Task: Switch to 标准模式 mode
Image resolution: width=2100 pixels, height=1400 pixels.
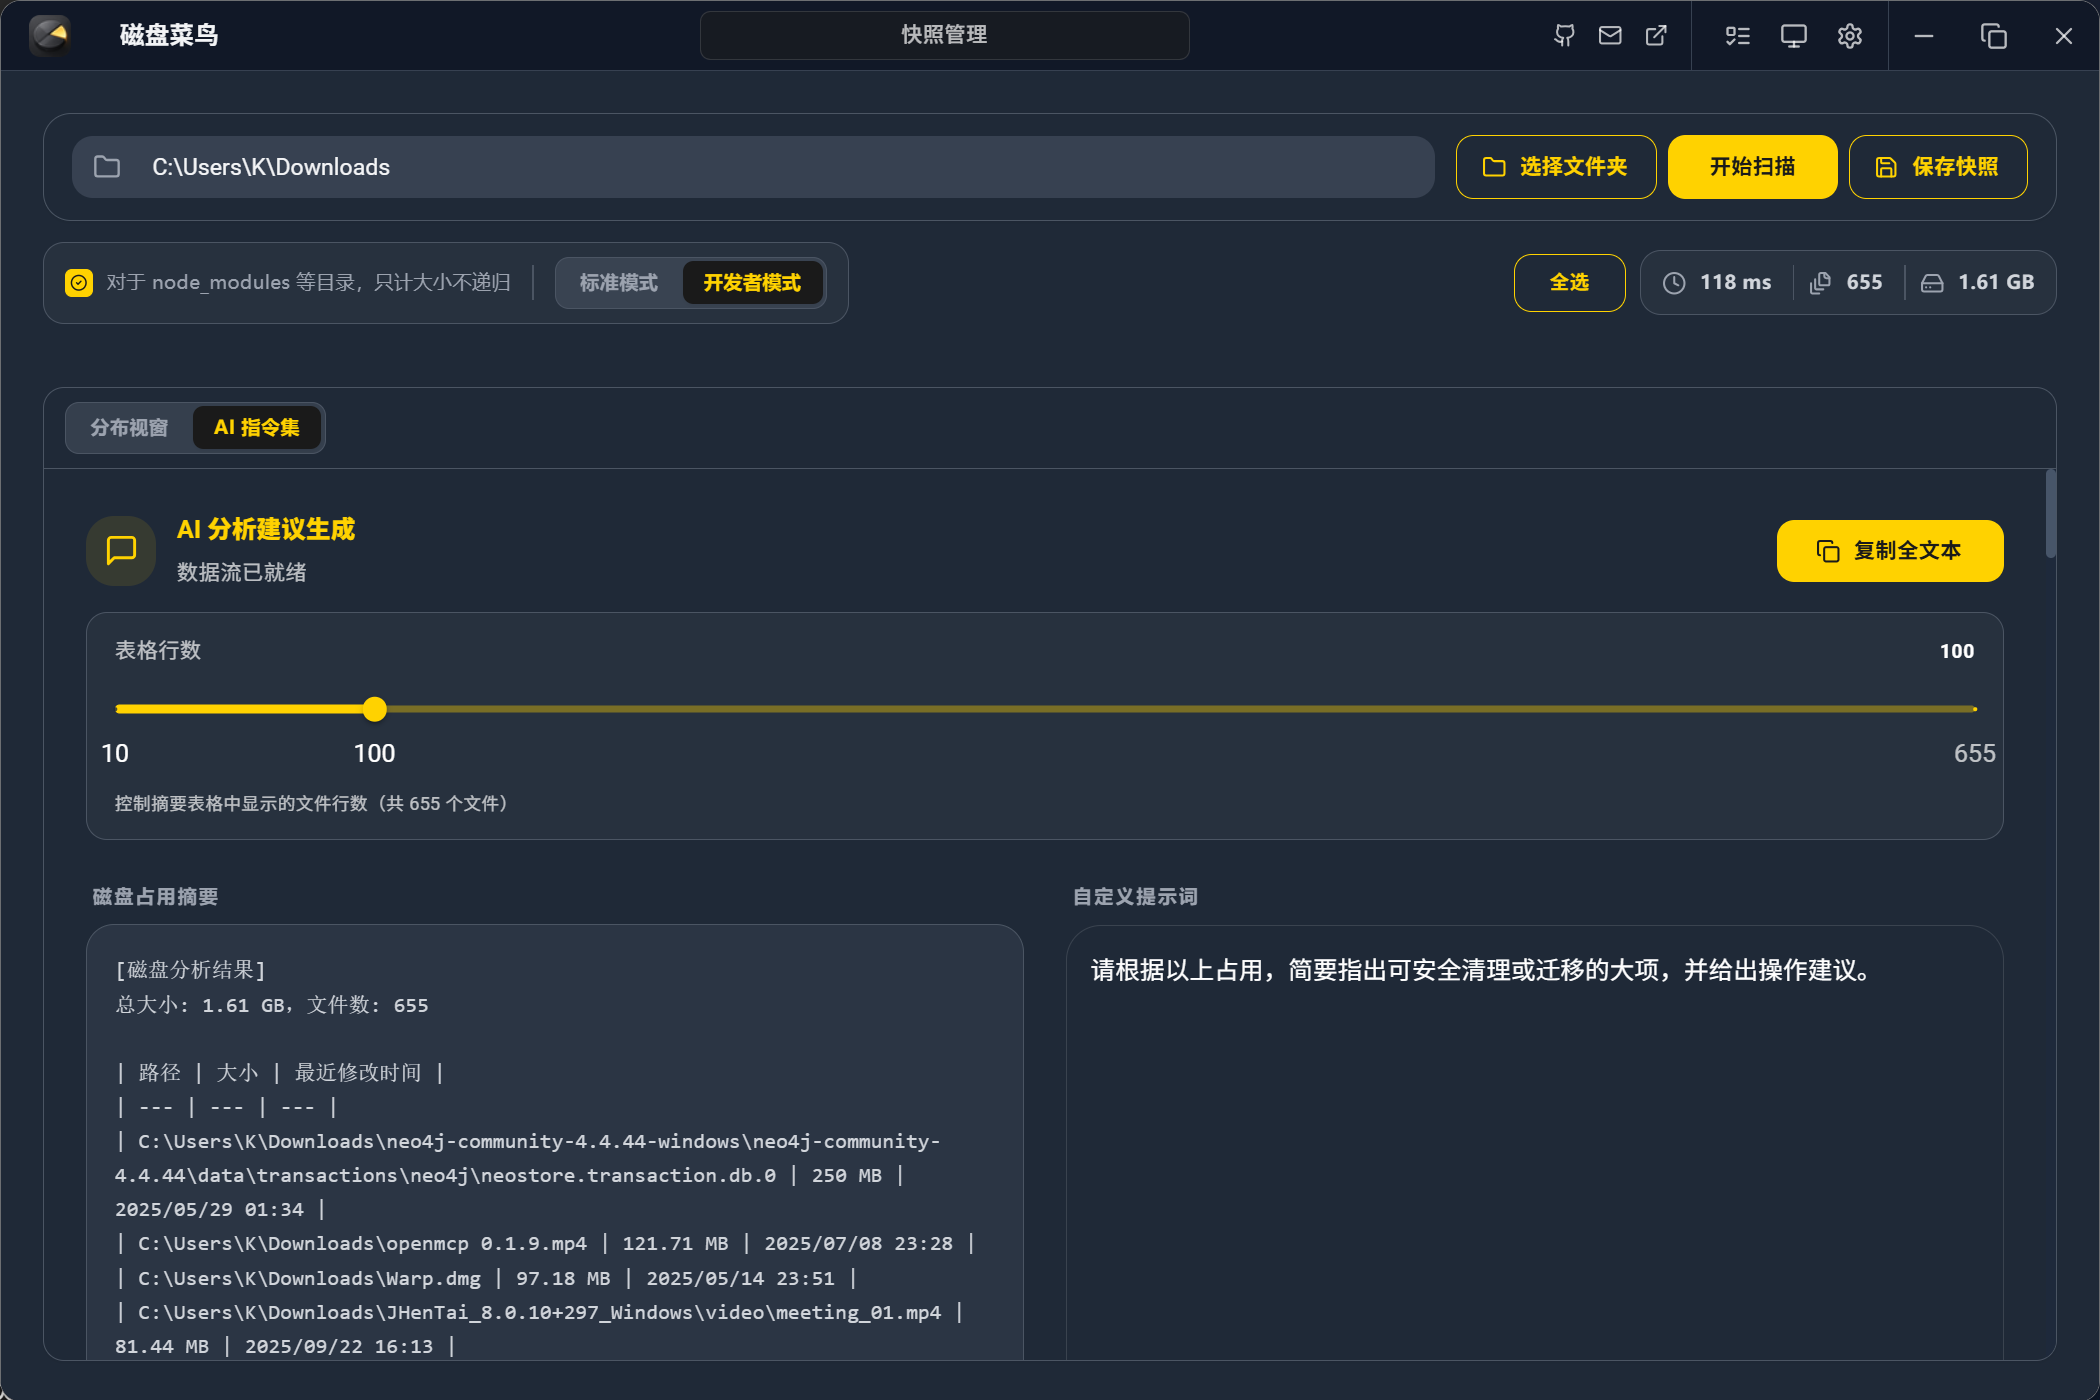Action: click(618, 283)
